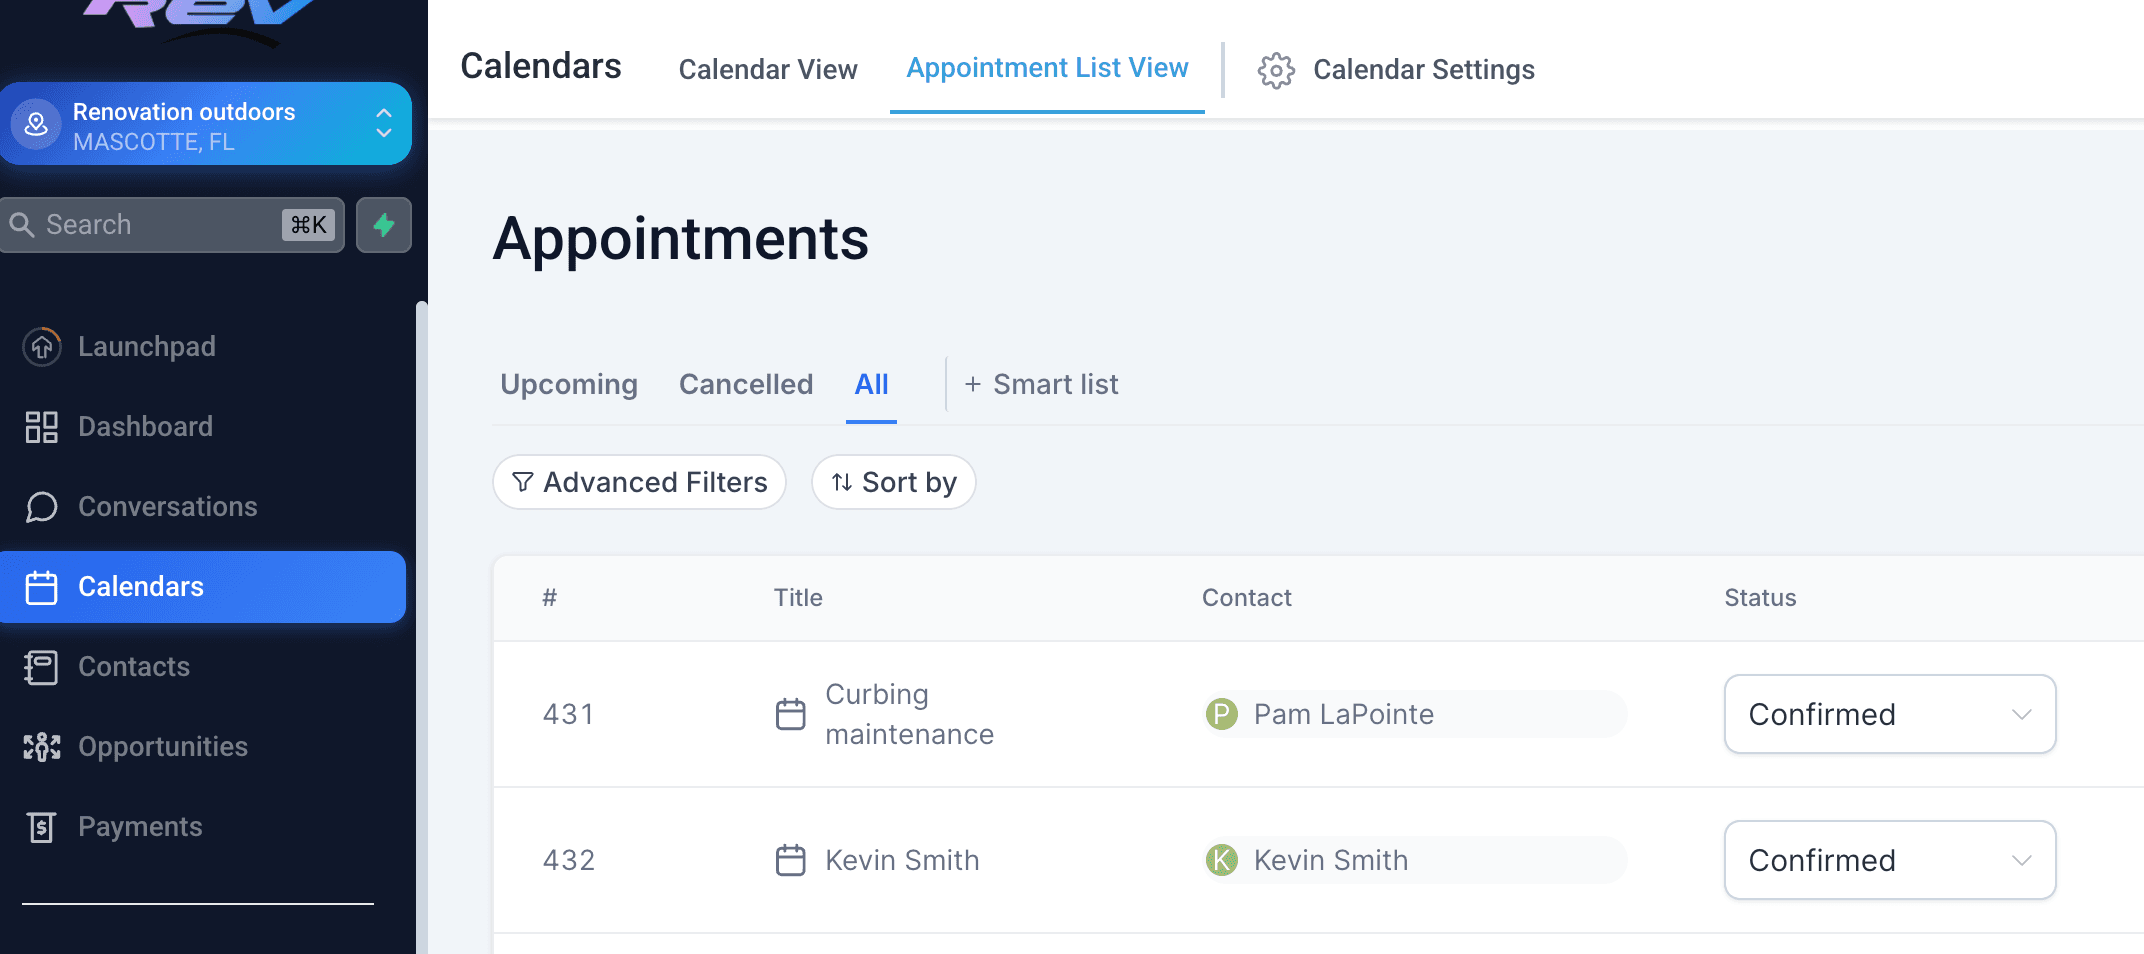This screenshot has height=954, width=2144.
Task: Switch to the Calendar View tab
Action: click(768, 69)
